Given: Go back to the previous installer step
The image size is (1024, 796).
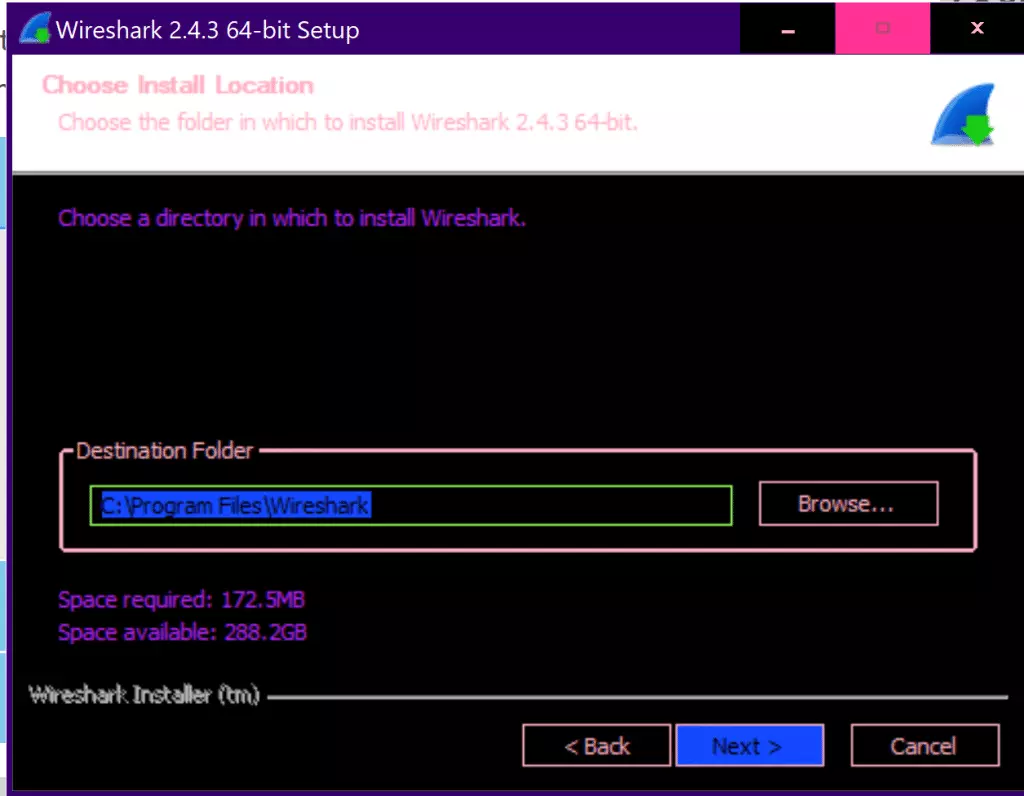Looking at the screenshot, I should (x=596, y=745).
